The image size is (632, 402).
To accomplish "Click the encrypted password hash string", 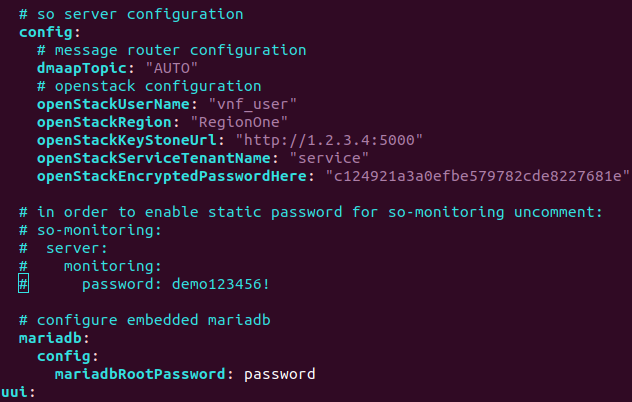I will pos(477,176).
